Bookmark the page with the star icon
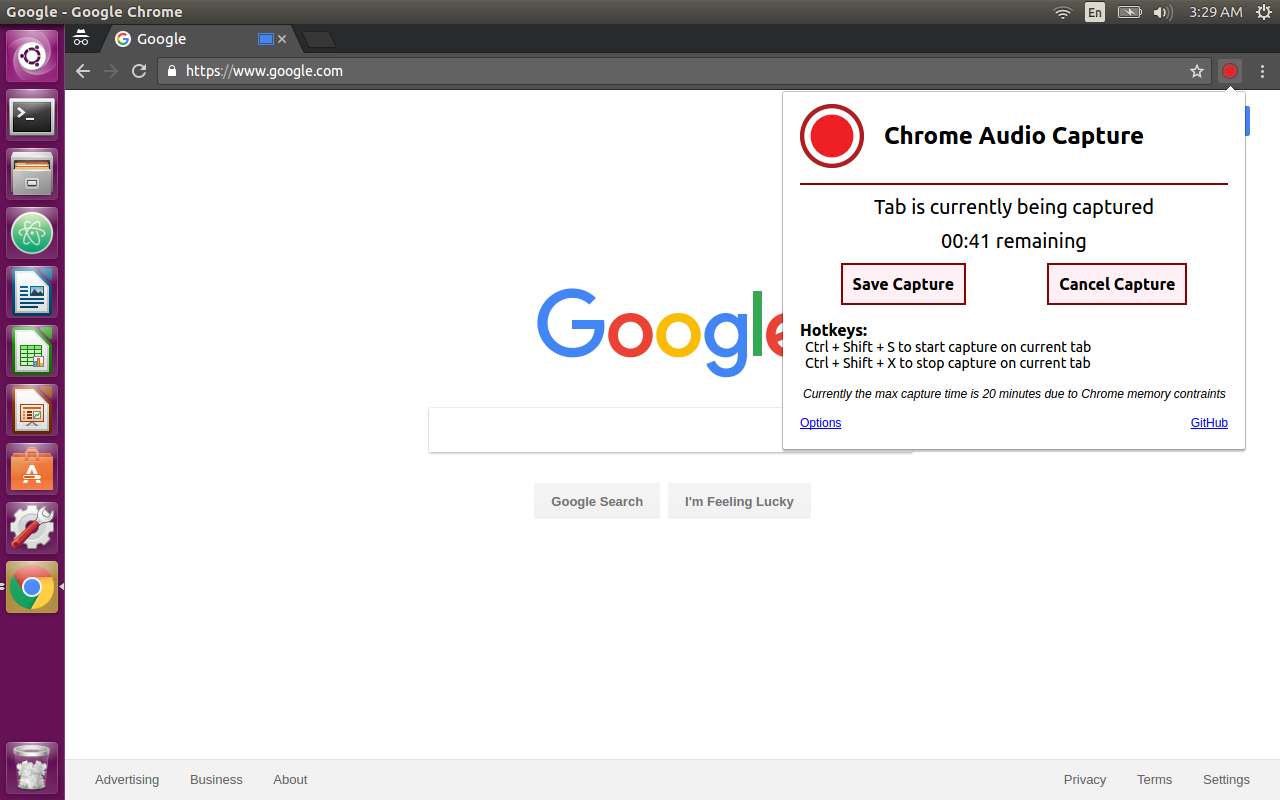Image resolution: width=1280 pixels, height=800 pixels. [1197, 71]
